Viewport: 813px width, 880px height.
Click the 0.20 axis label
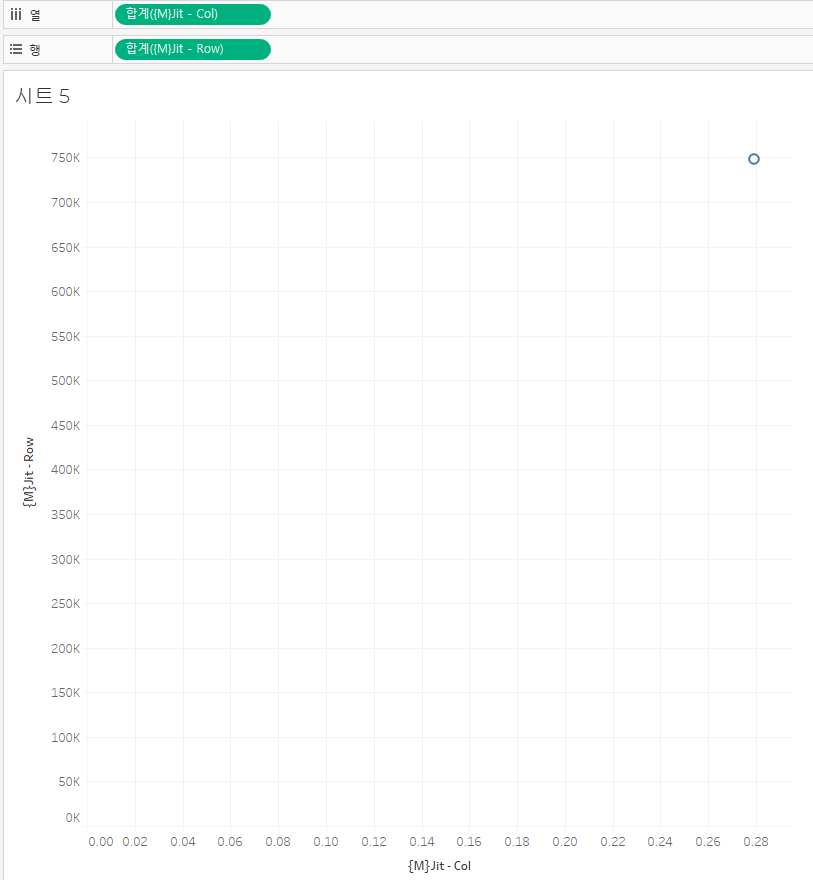(565, 842)
